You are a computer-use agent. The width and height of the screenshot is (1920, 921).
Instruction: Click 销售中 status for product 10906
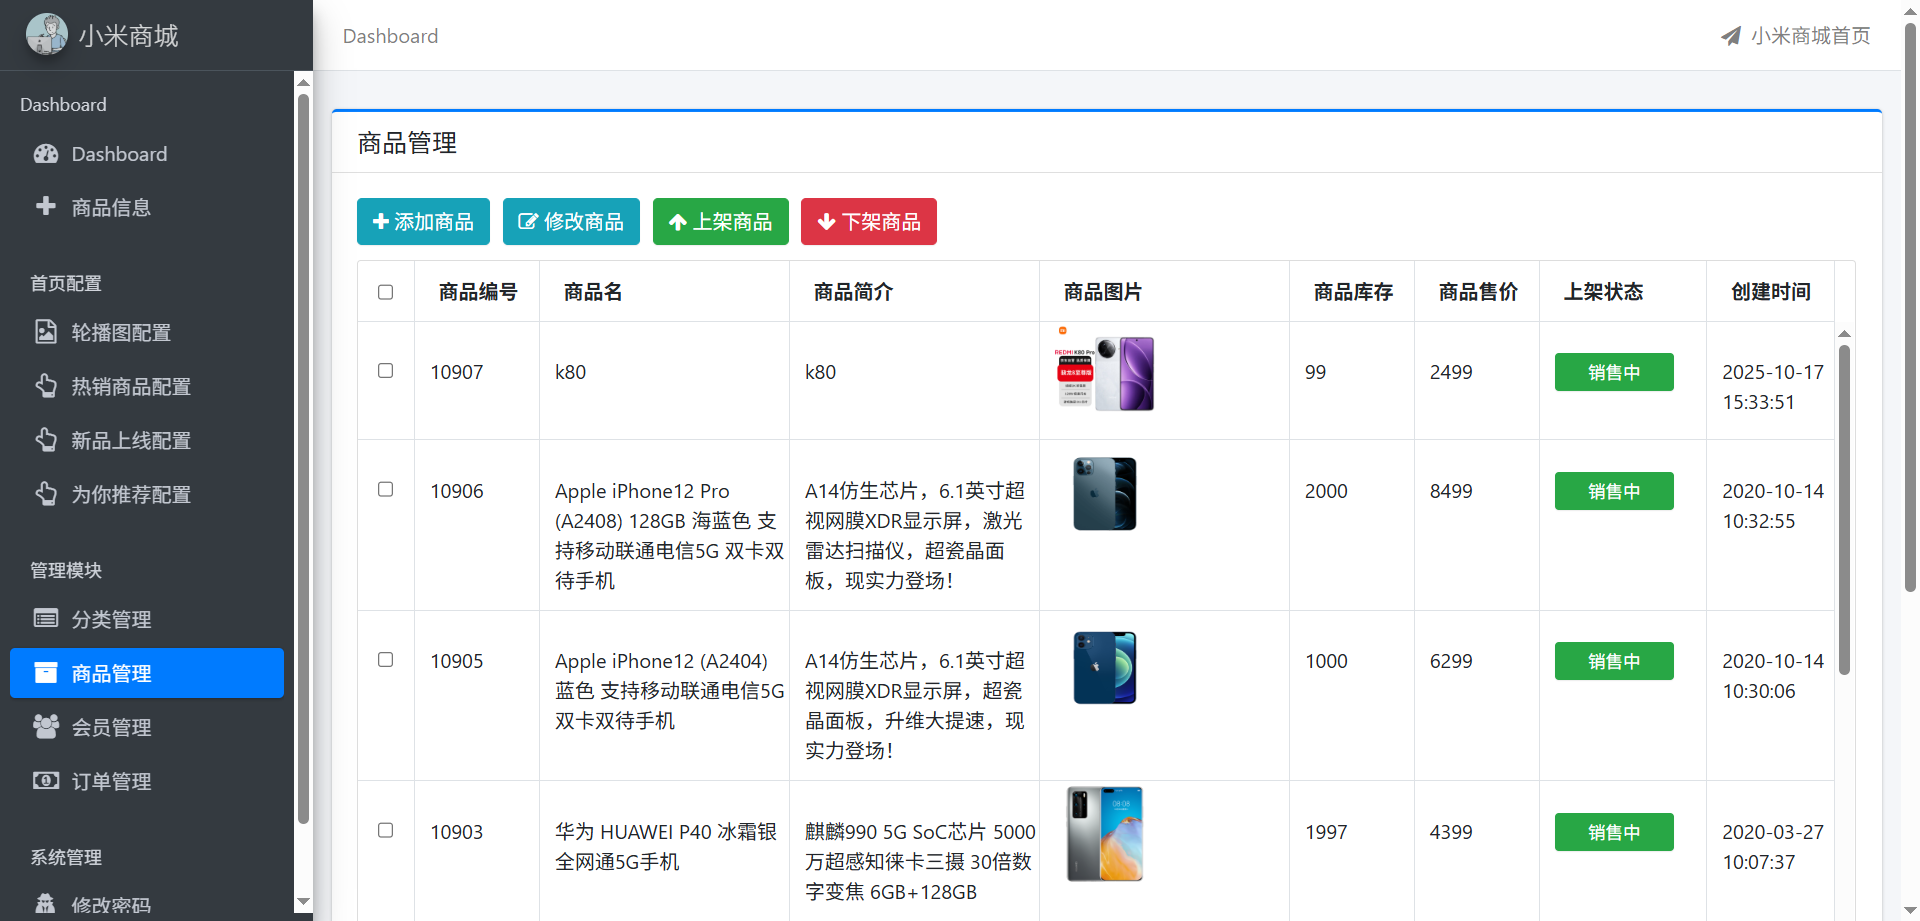pos(1614,491)
